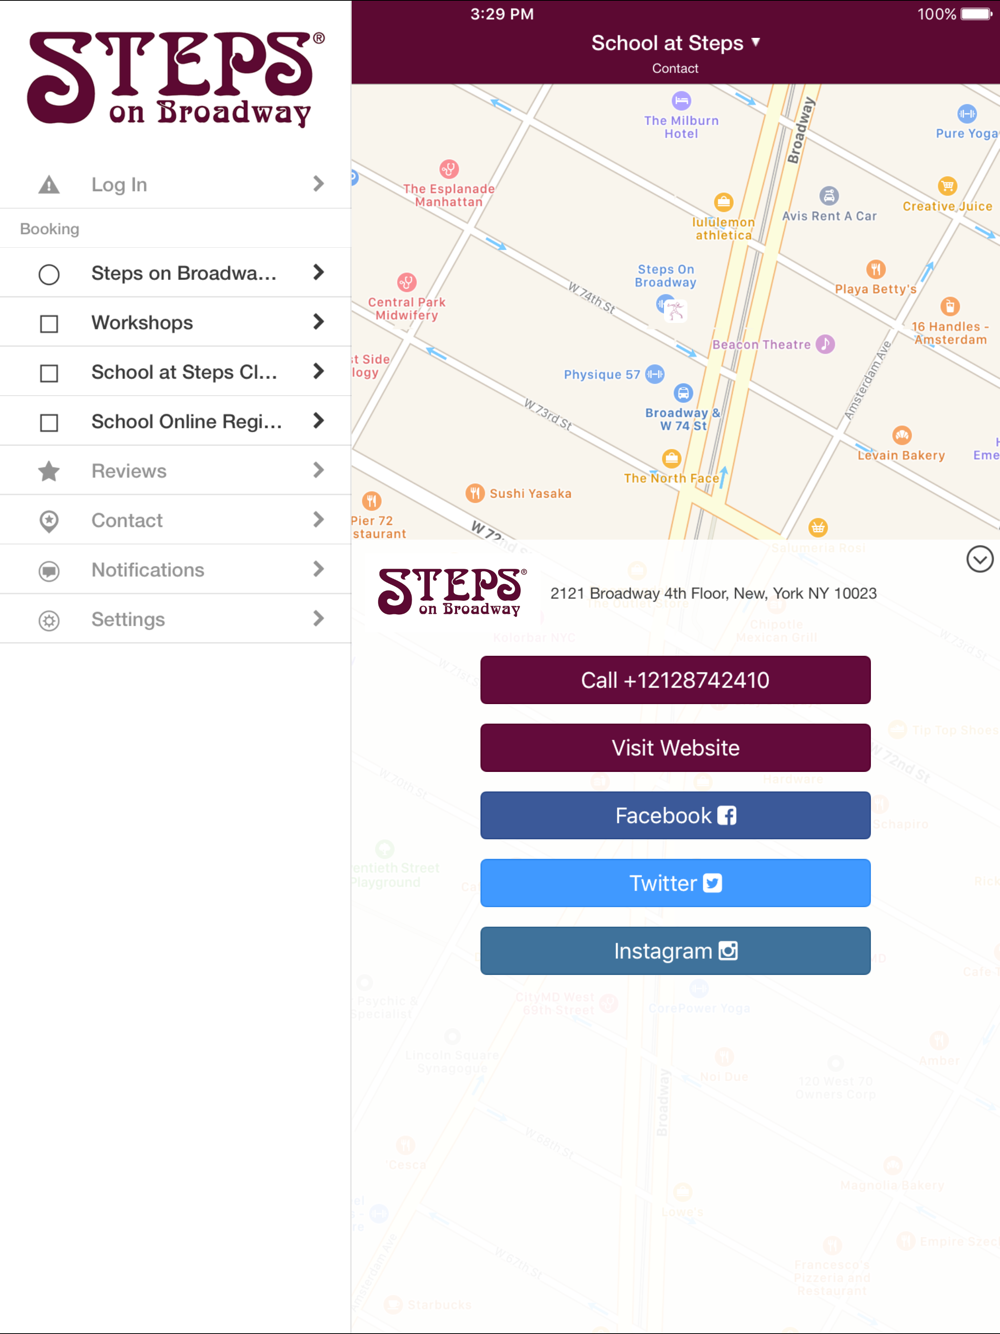Tap the battery indicator in status bar
Screen dimensions: 1000x1334
[x=976, y=14]
